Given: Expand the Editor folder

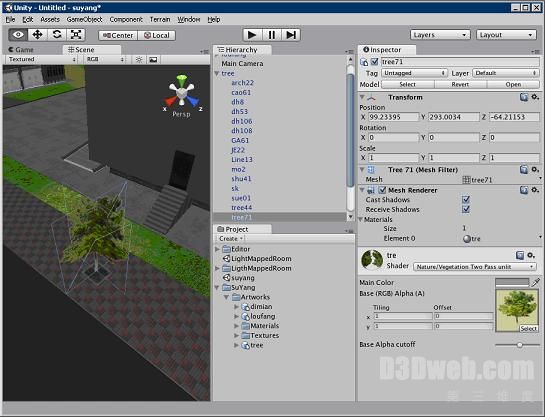Looking at the screenshot, I should click(x=218, y=249).
